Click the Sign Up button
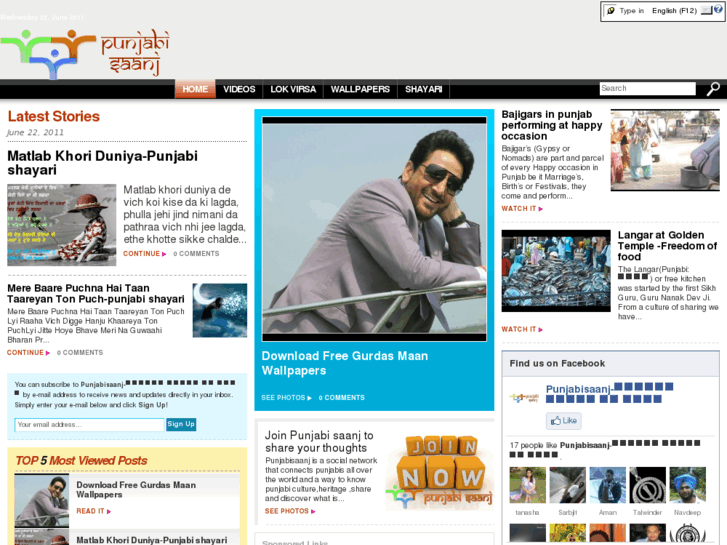The height and width of the screenshot is (545, 727). [181, 424]
